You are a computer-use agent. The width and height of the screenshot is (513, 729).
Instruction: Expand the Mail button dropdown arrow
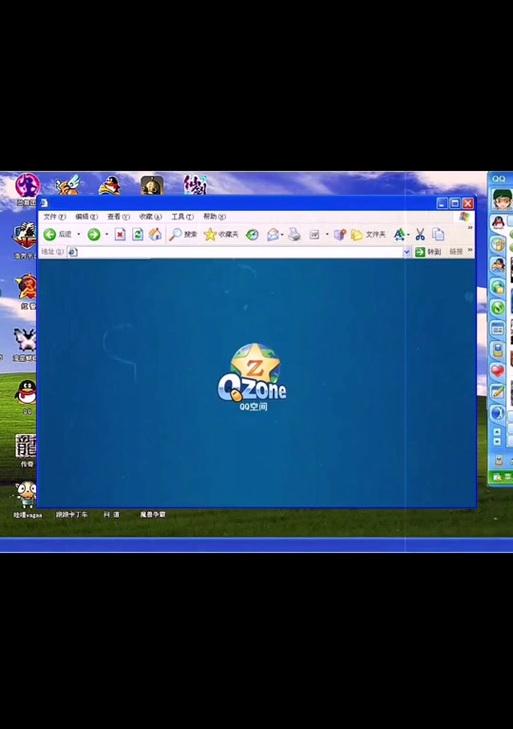tap(282, 235)
